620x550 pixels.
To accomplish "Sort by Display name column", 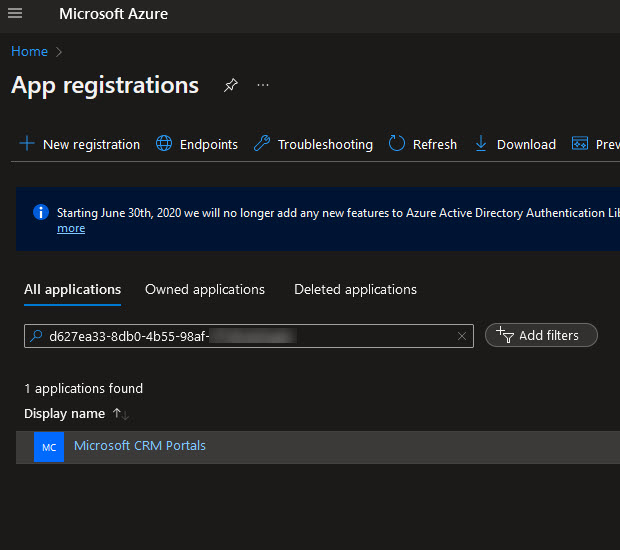I will coord(76,414).
